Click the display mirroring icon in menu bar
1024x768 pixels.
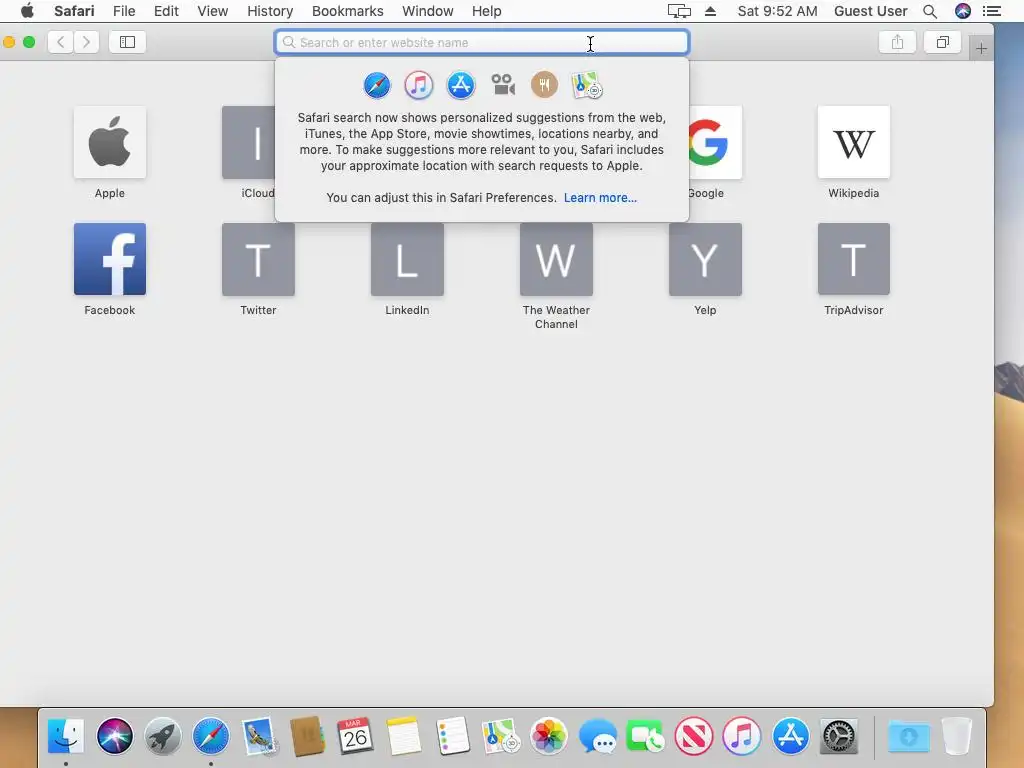tap(679, 11)
